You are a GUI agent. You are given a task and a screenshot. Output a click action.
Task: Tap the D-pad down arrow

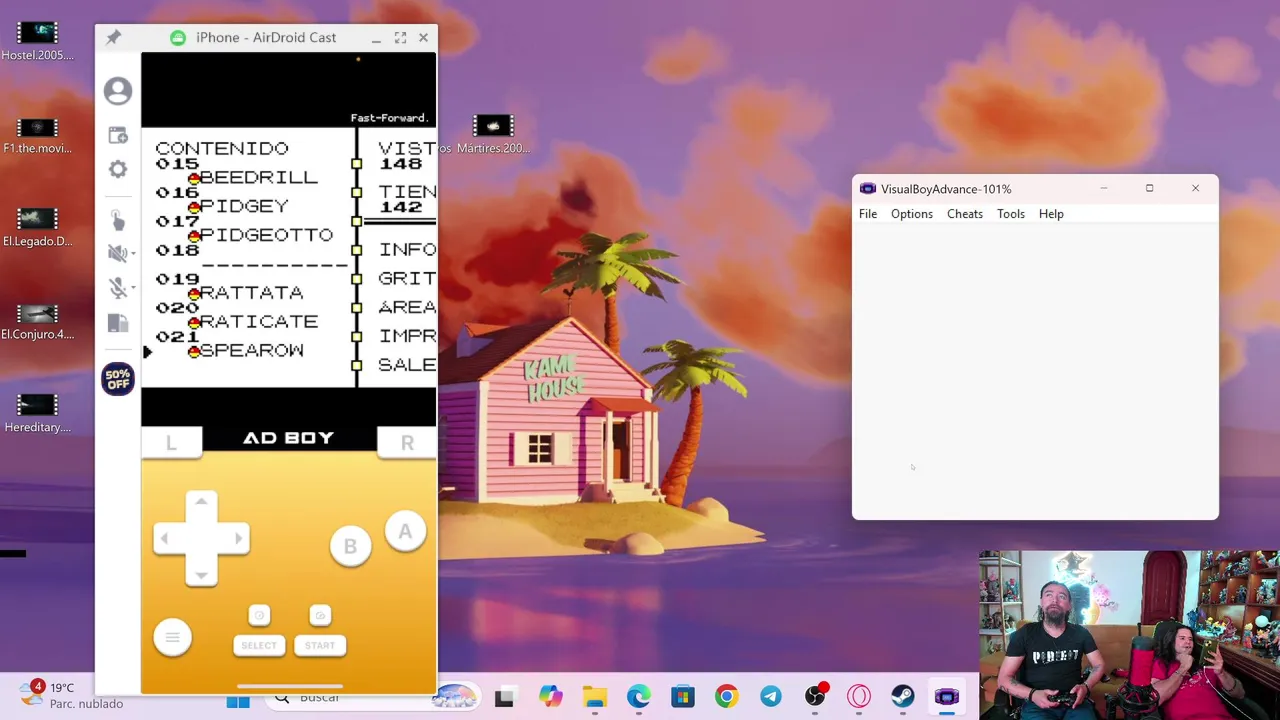[x=201, y=575]
